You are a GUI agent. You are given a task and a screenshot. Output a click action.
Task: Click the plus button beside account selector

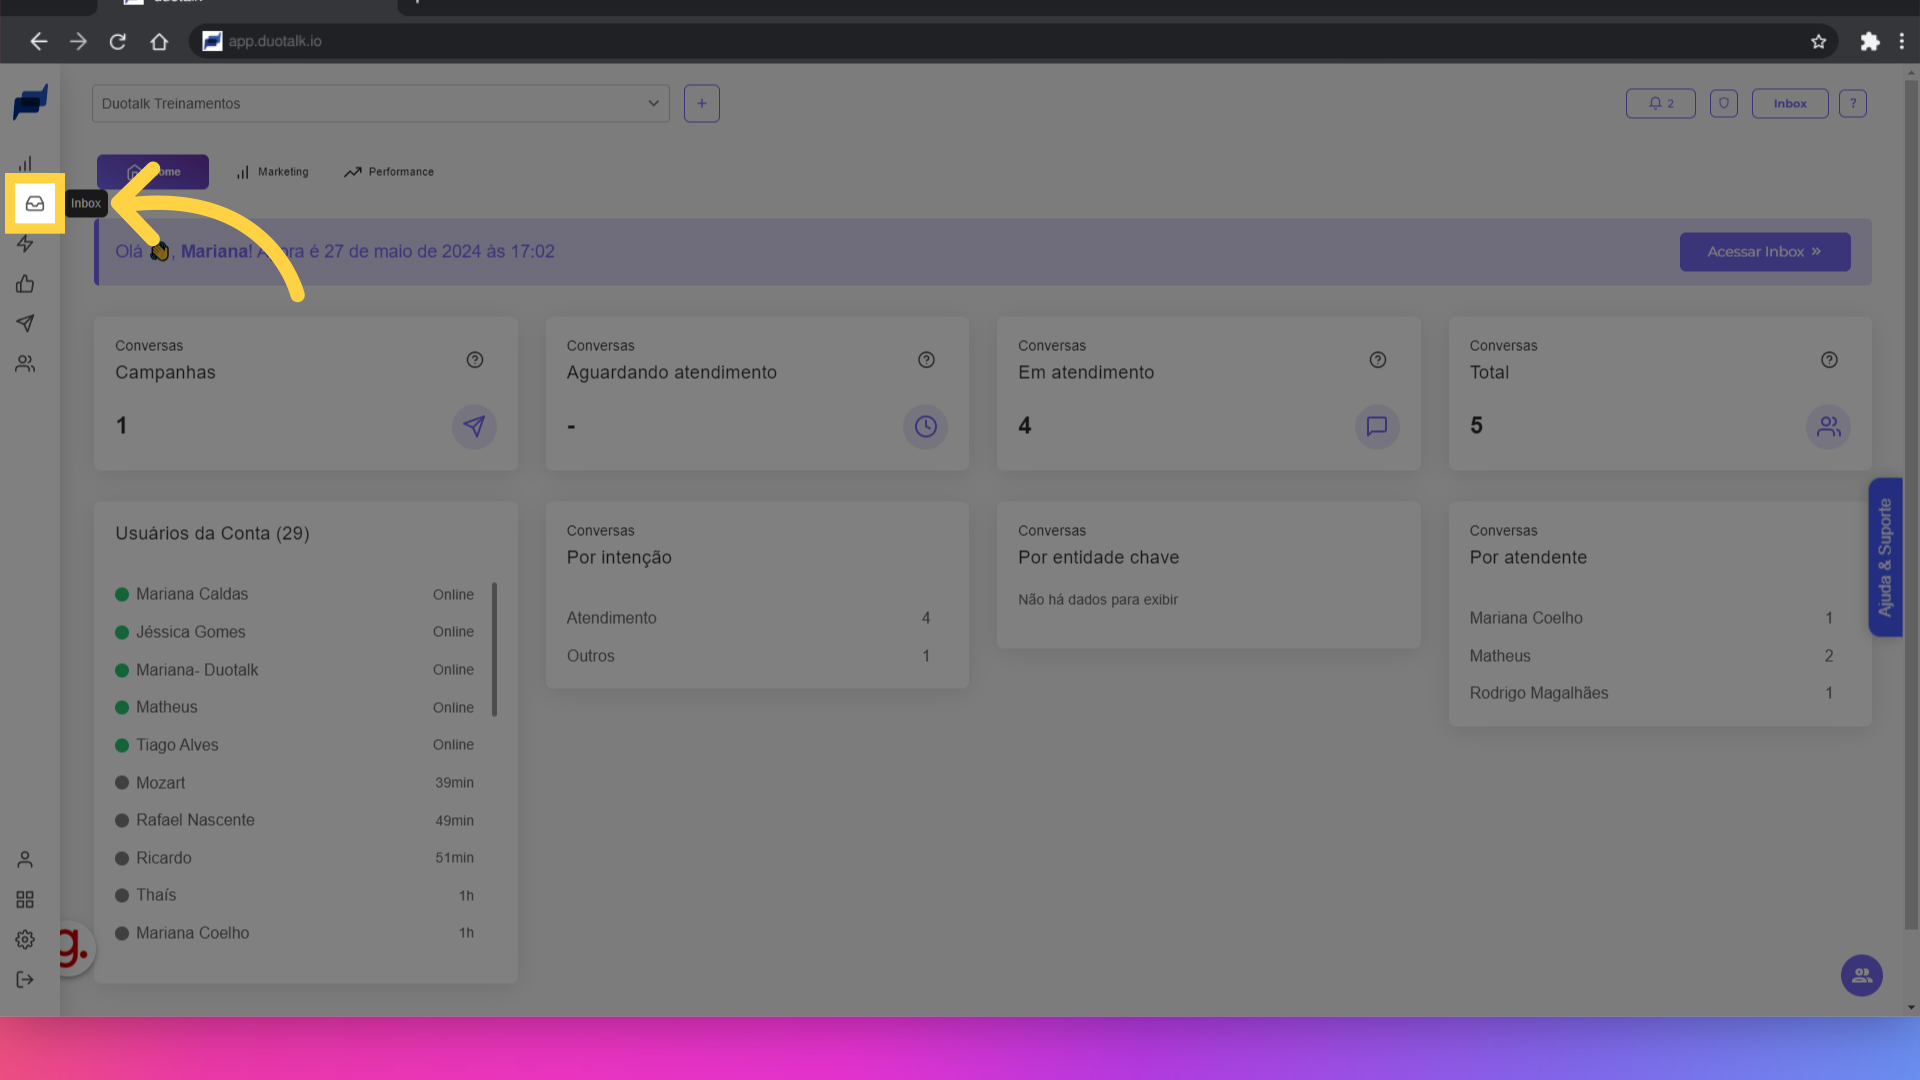(702, 103)
